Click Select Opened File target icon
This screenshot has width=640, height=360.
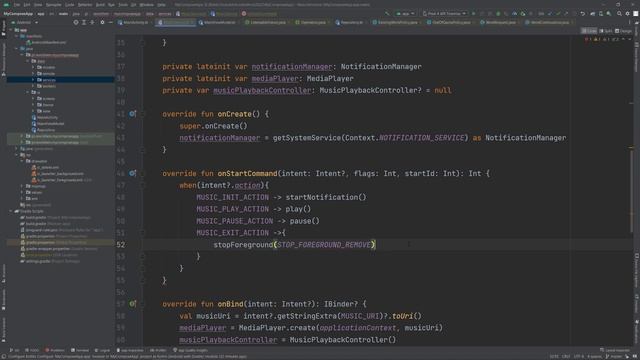click(76, 22)
